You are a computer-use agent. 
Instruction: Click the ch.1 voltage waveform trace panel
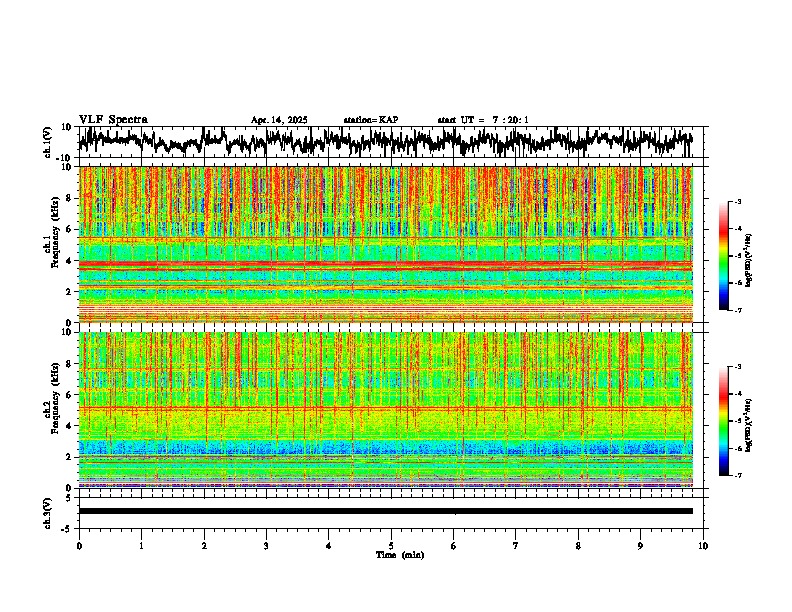[390, 142]
